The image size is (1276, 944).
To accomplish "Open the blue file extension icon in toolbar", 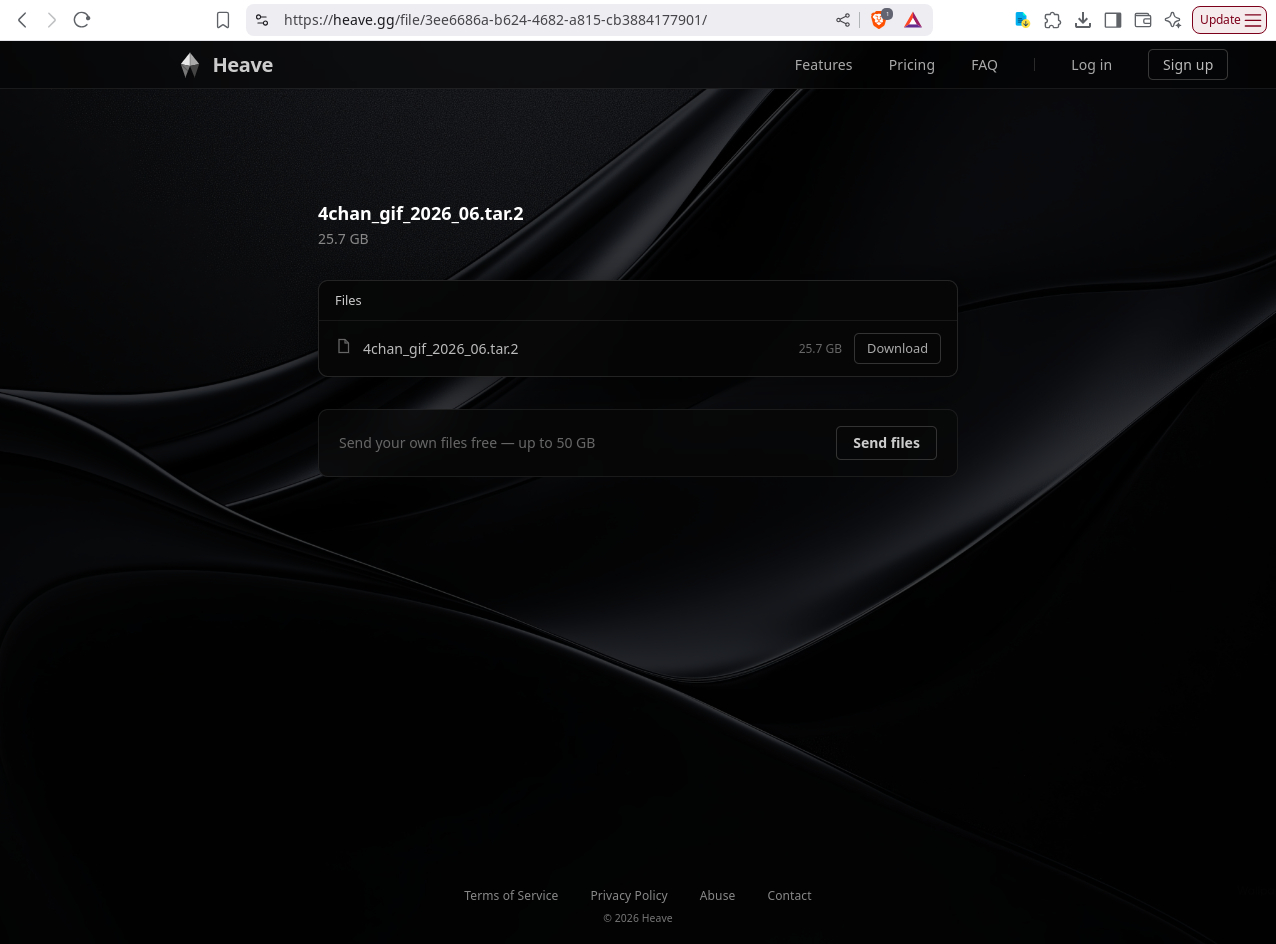I will [x=1022, y=20].
